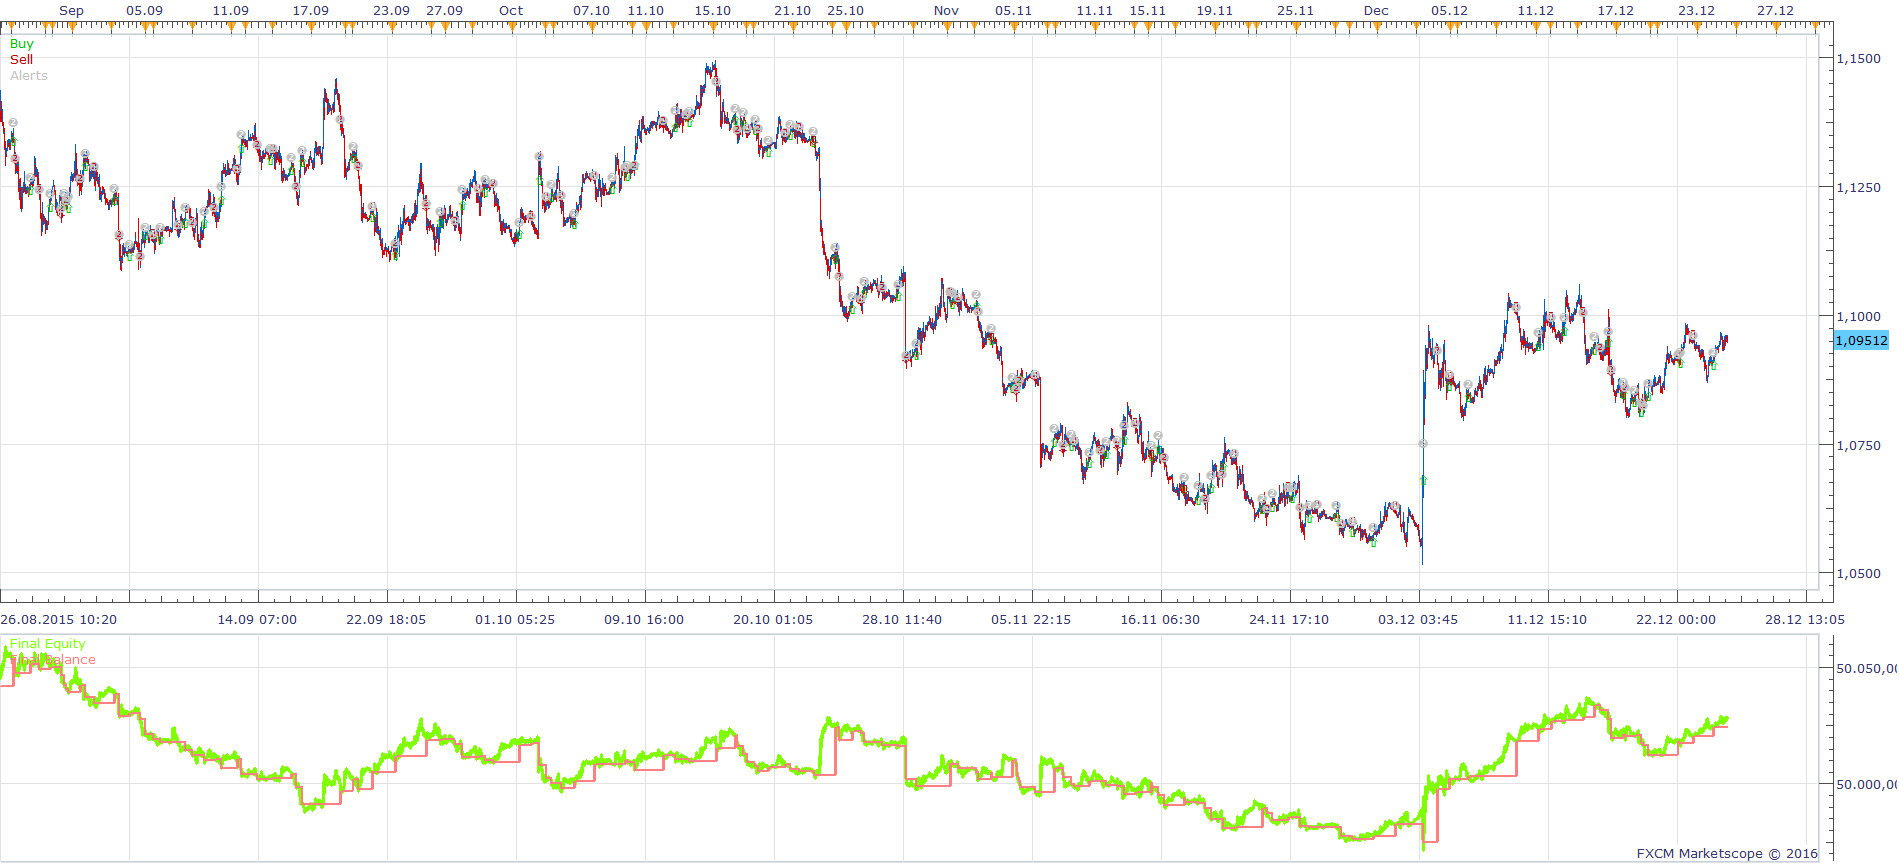Click the Sep label on top timeline
The height and width of the screenshot is (864, 1899).
[71, 11]
